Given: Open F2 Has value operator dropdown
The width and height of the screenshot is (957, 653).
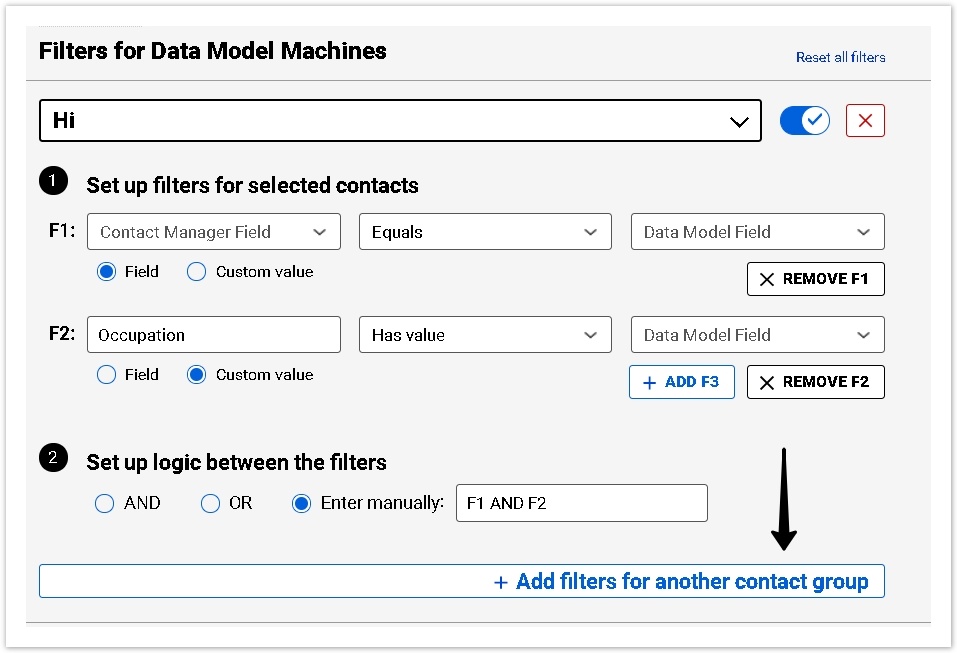Looking at the screenshot, I should coord(485,335).
